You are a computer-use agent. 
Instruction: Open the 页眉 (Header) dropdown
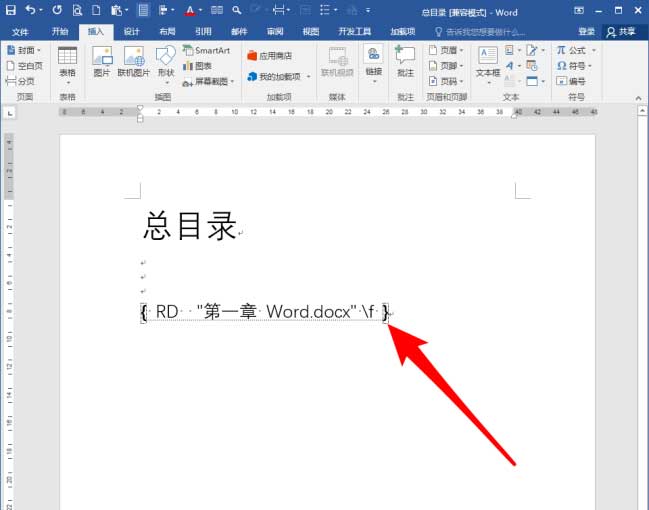click(x=446, y=51)
